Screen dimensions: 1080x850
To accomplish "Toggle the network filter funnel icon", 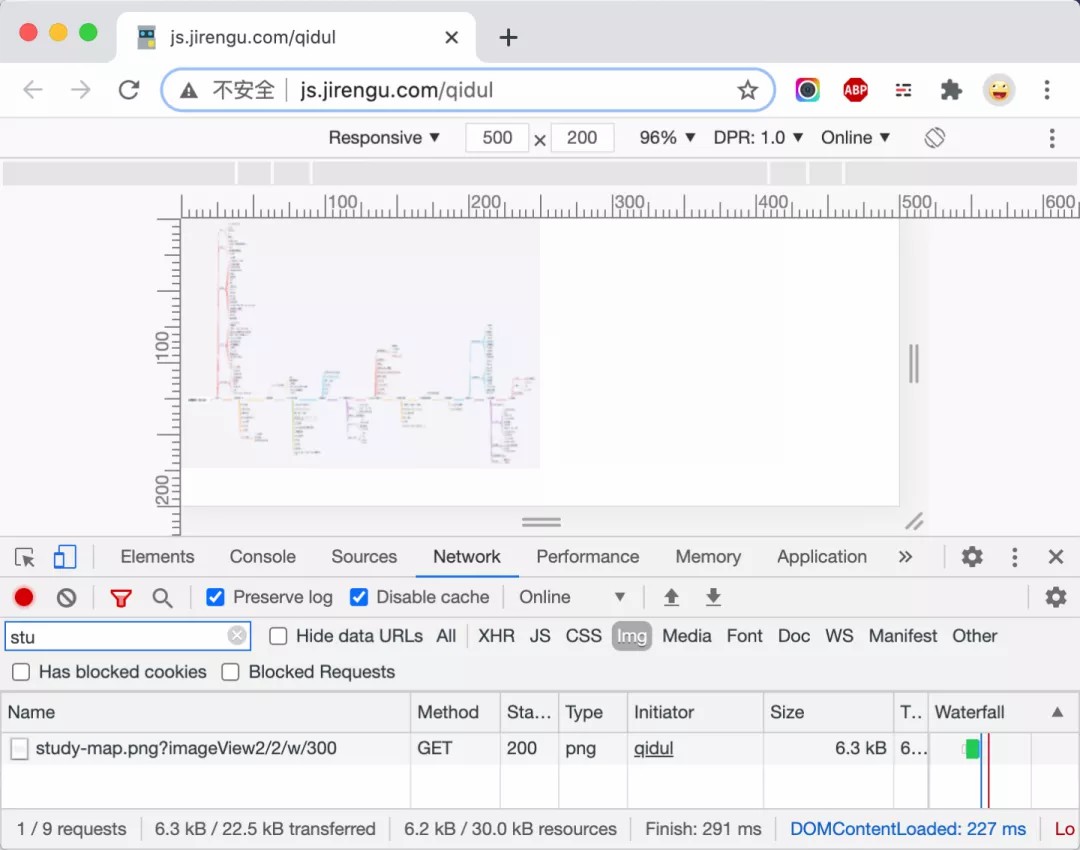I will click(121, 597).
